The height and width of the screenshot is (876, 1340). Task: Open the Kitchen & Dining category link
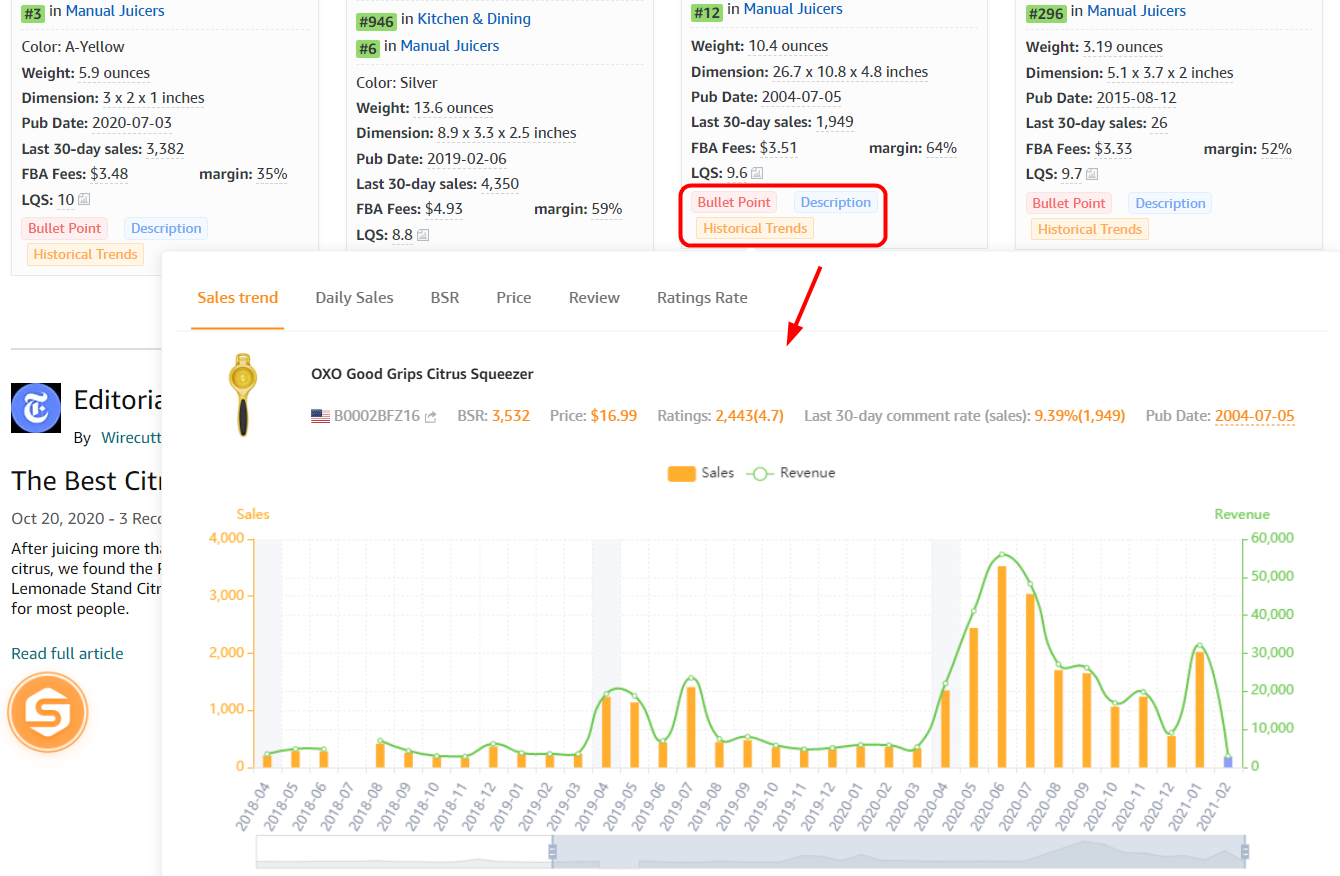[474, 19]
